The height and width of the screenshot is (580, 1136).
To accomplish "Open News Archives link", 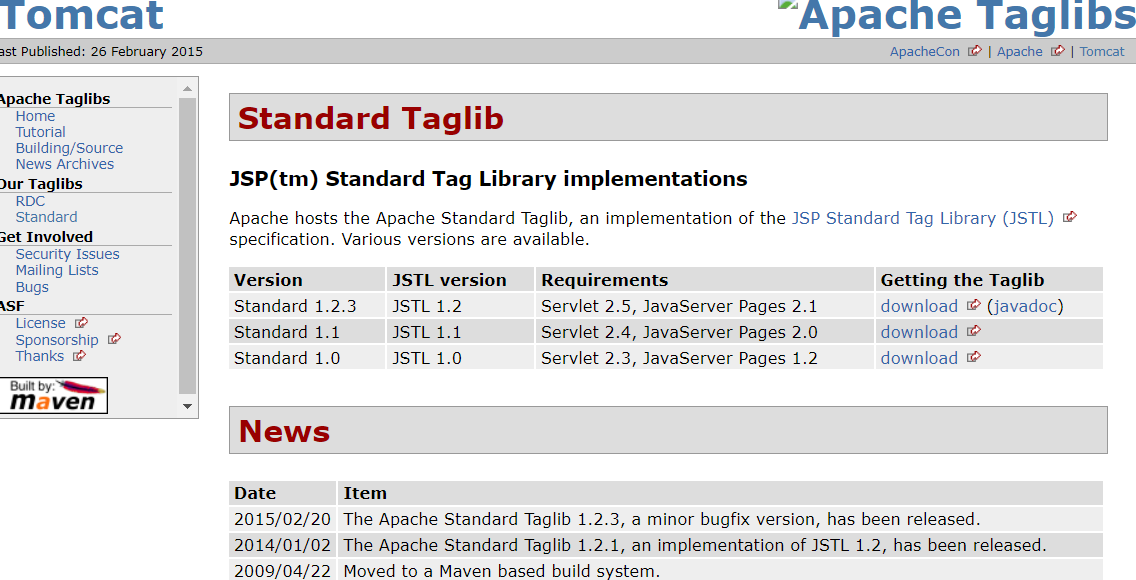I will click(x=64, y=164).
